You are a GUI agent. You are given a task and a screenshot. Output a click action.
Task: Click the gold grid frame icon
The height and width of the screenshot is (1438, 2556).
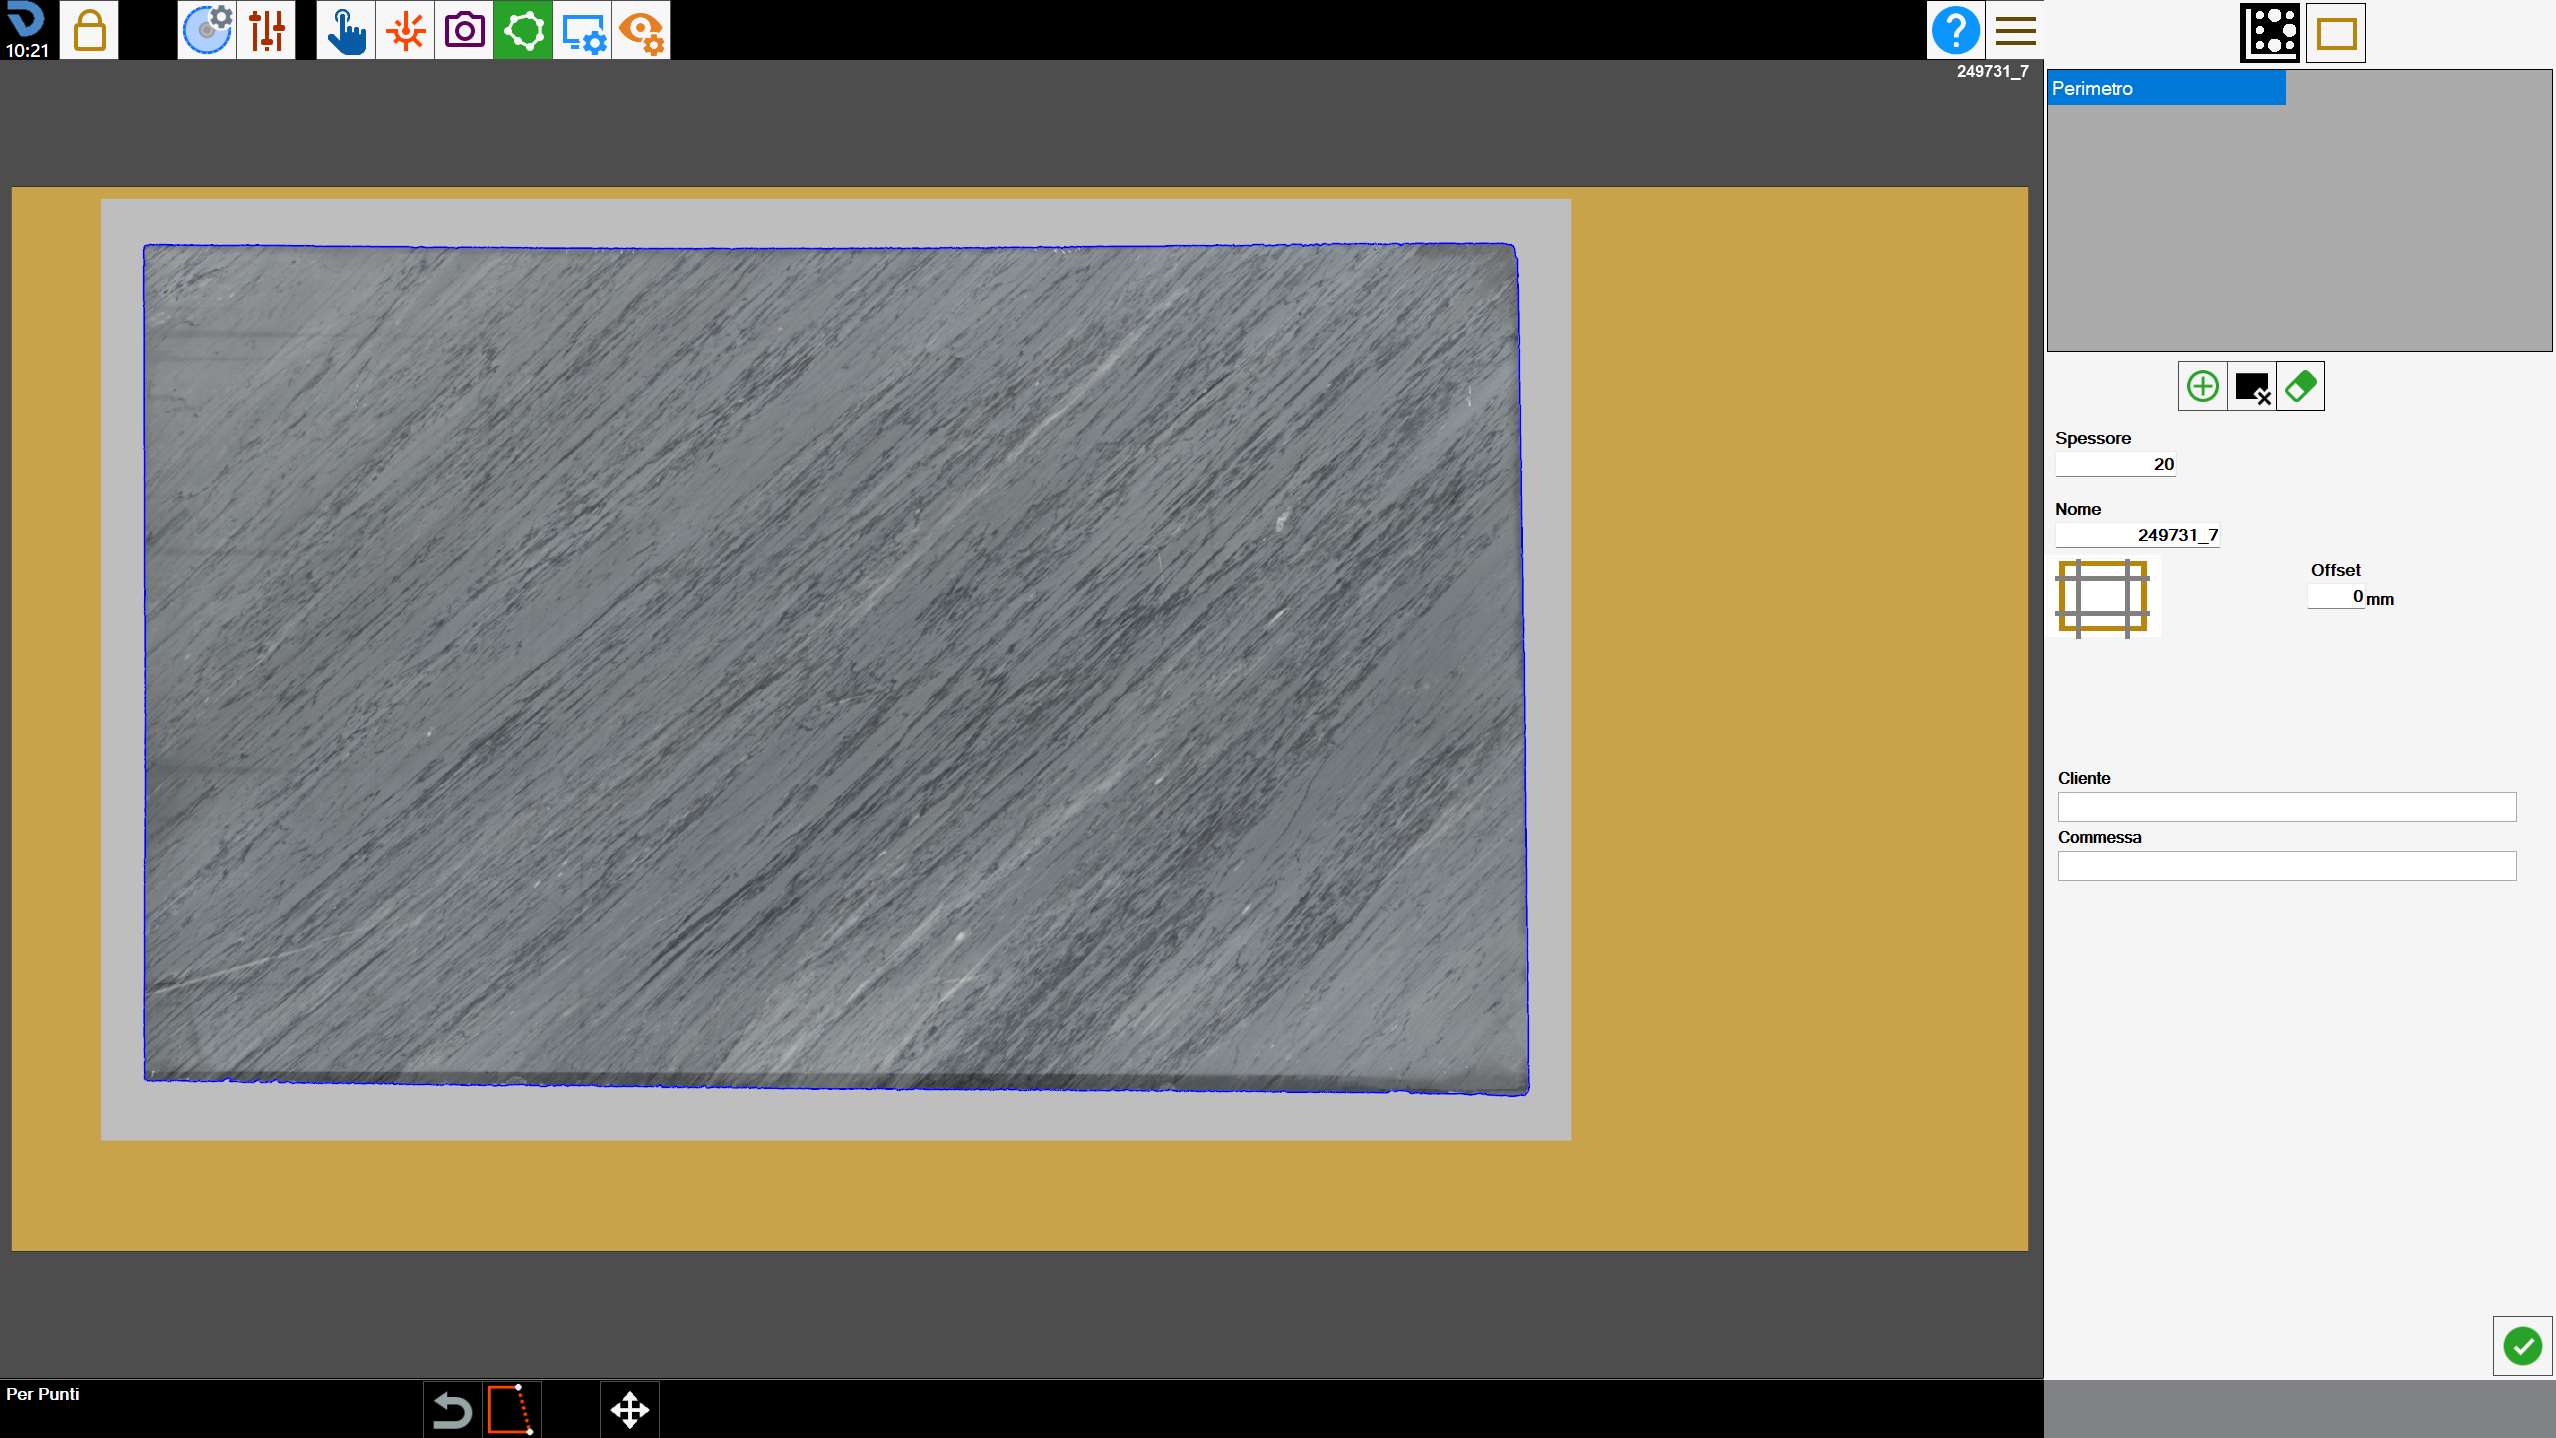click(x=2103, y=597)
